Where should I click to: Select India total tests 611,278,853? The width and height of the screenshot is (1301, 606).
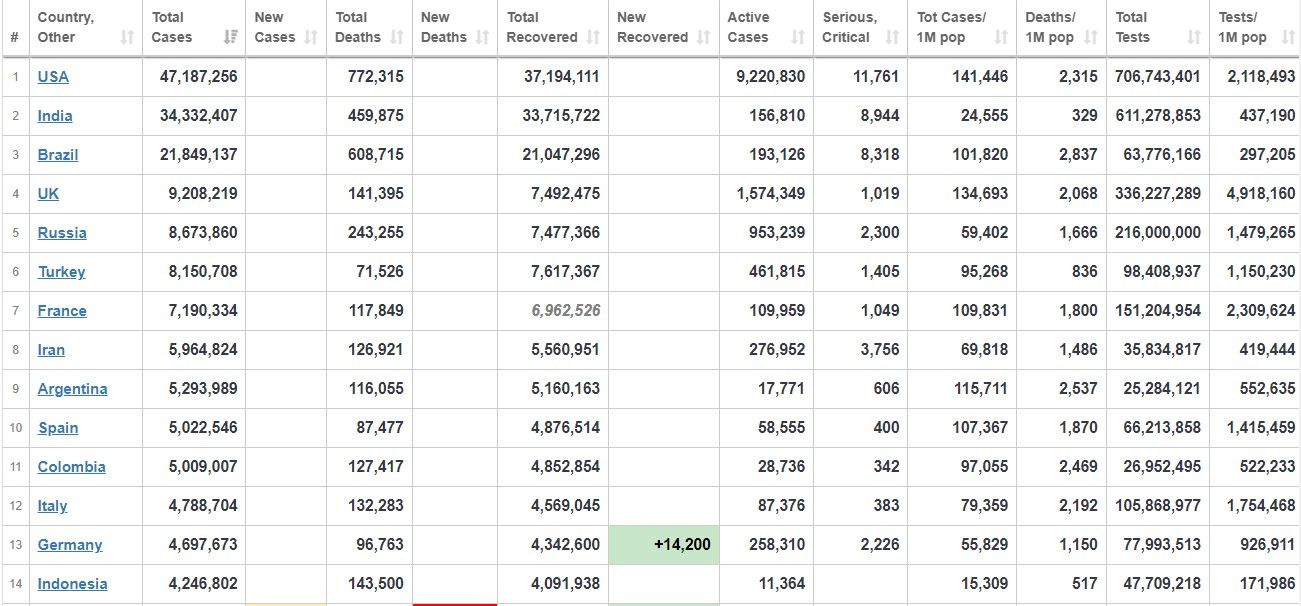tap(1159, 116)
